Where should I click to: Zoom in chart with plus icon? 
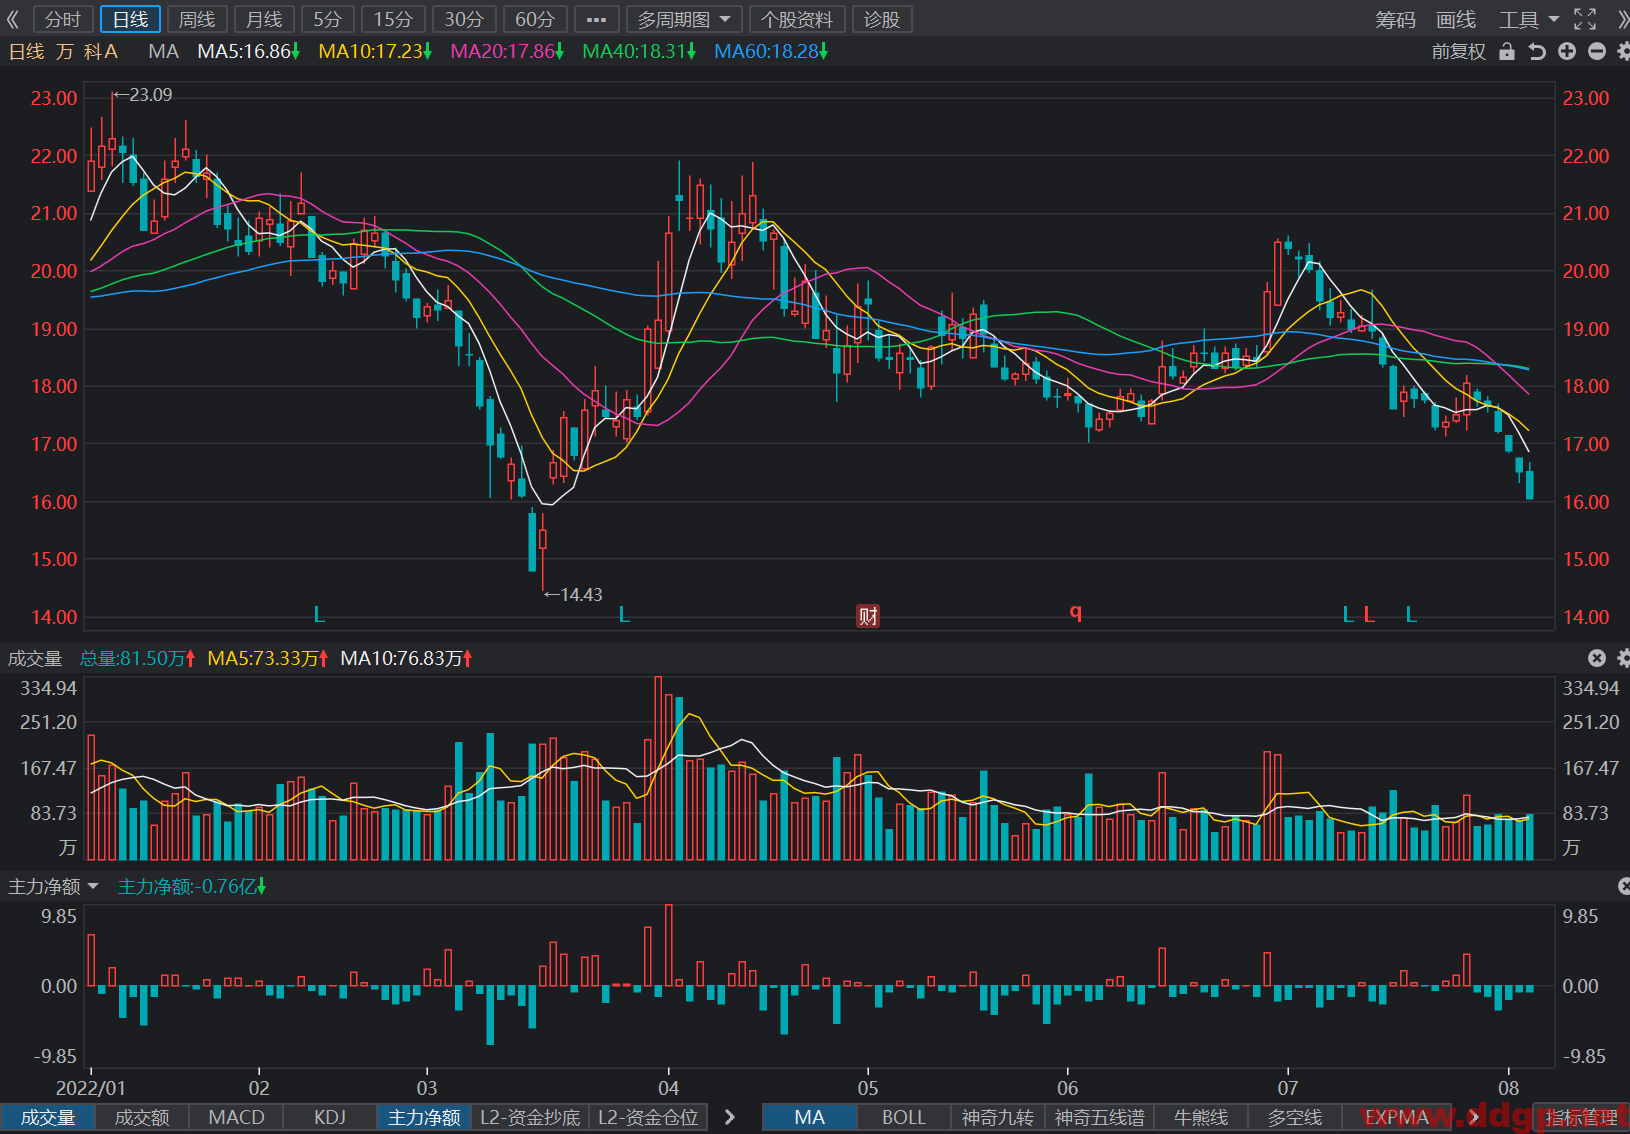coord(1567,51)
